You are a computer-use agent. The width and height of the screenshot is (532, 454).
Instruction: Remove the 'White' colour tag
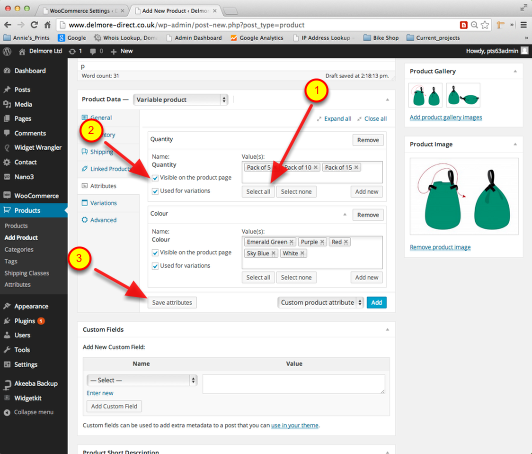tap(302, 253)
